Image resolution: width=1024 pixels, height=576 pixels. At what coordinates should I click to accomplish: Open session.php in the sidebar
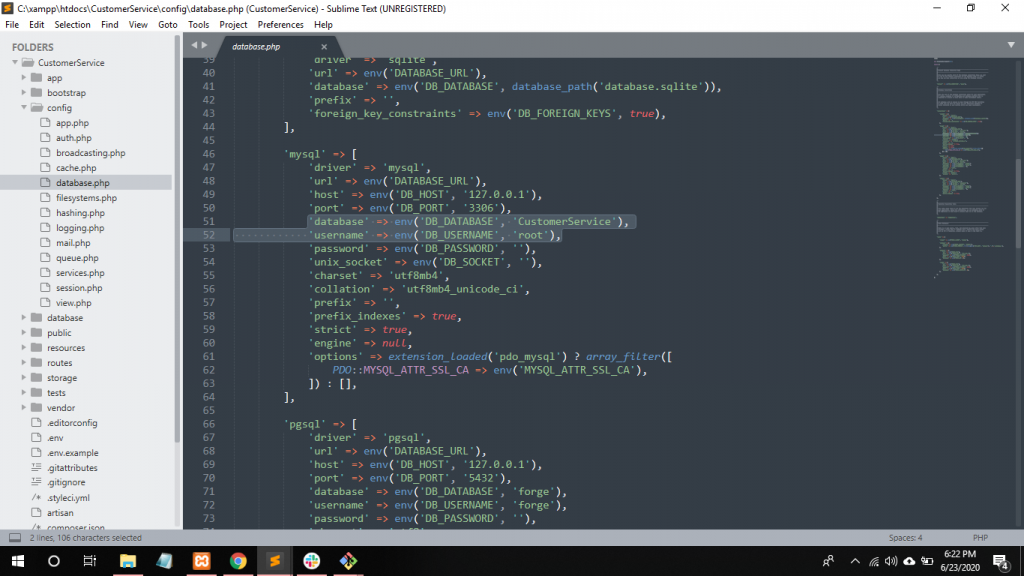(x=79, y=288)
